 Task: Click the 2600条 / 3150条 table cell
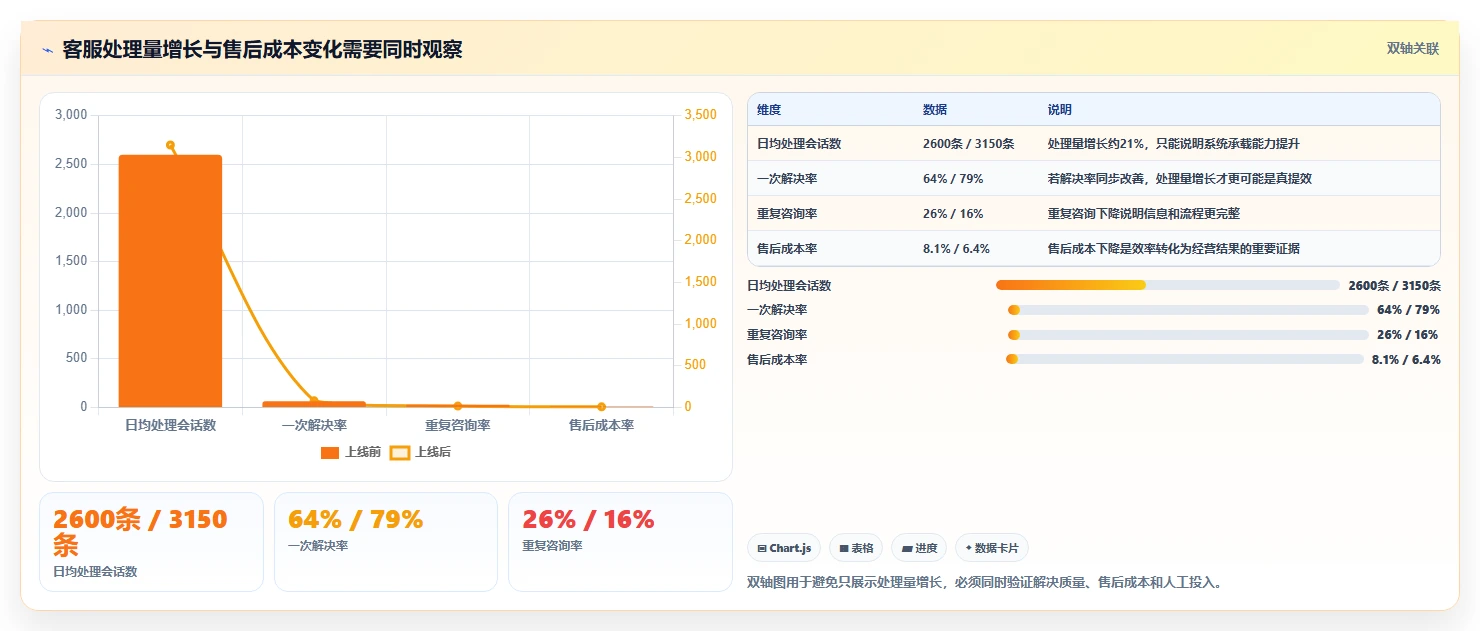pos(968,144)
